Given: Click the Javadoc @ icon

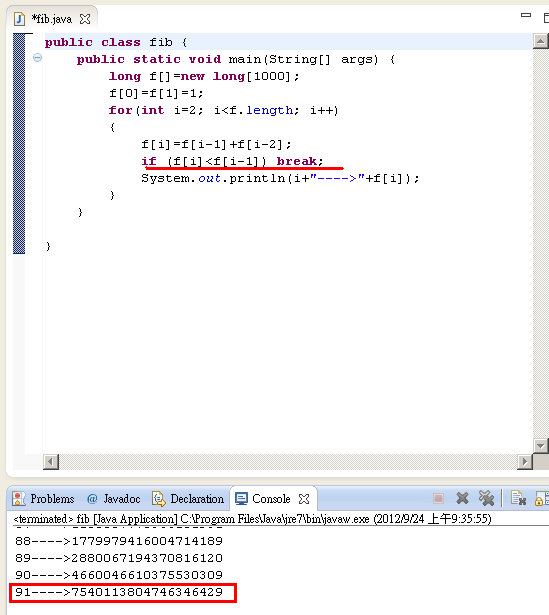Looking at the screenshot, I should pyautogui.click(x=92, y=499).
